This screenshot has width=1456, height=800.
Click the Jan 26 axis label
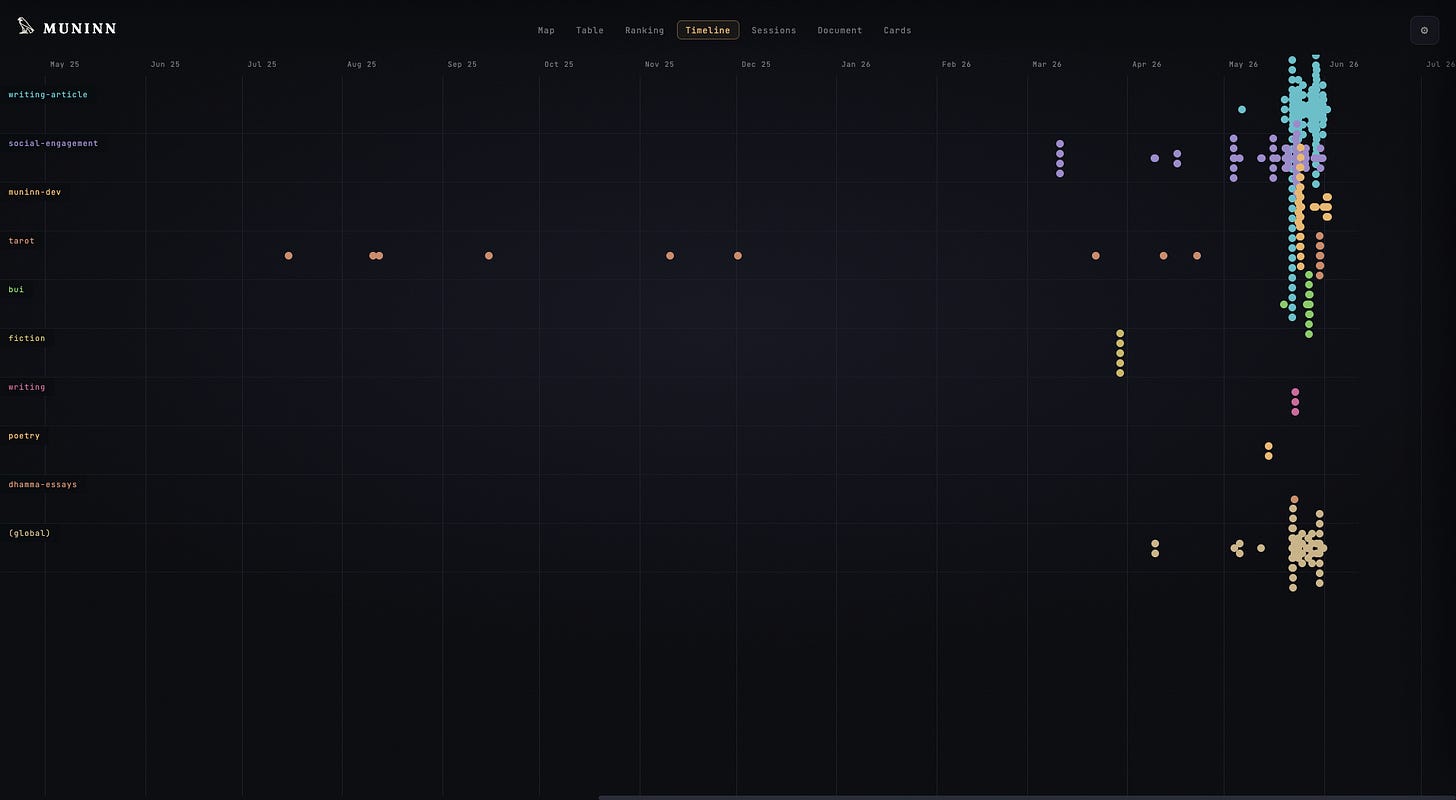pyautogui.click(x=856, y=64)
